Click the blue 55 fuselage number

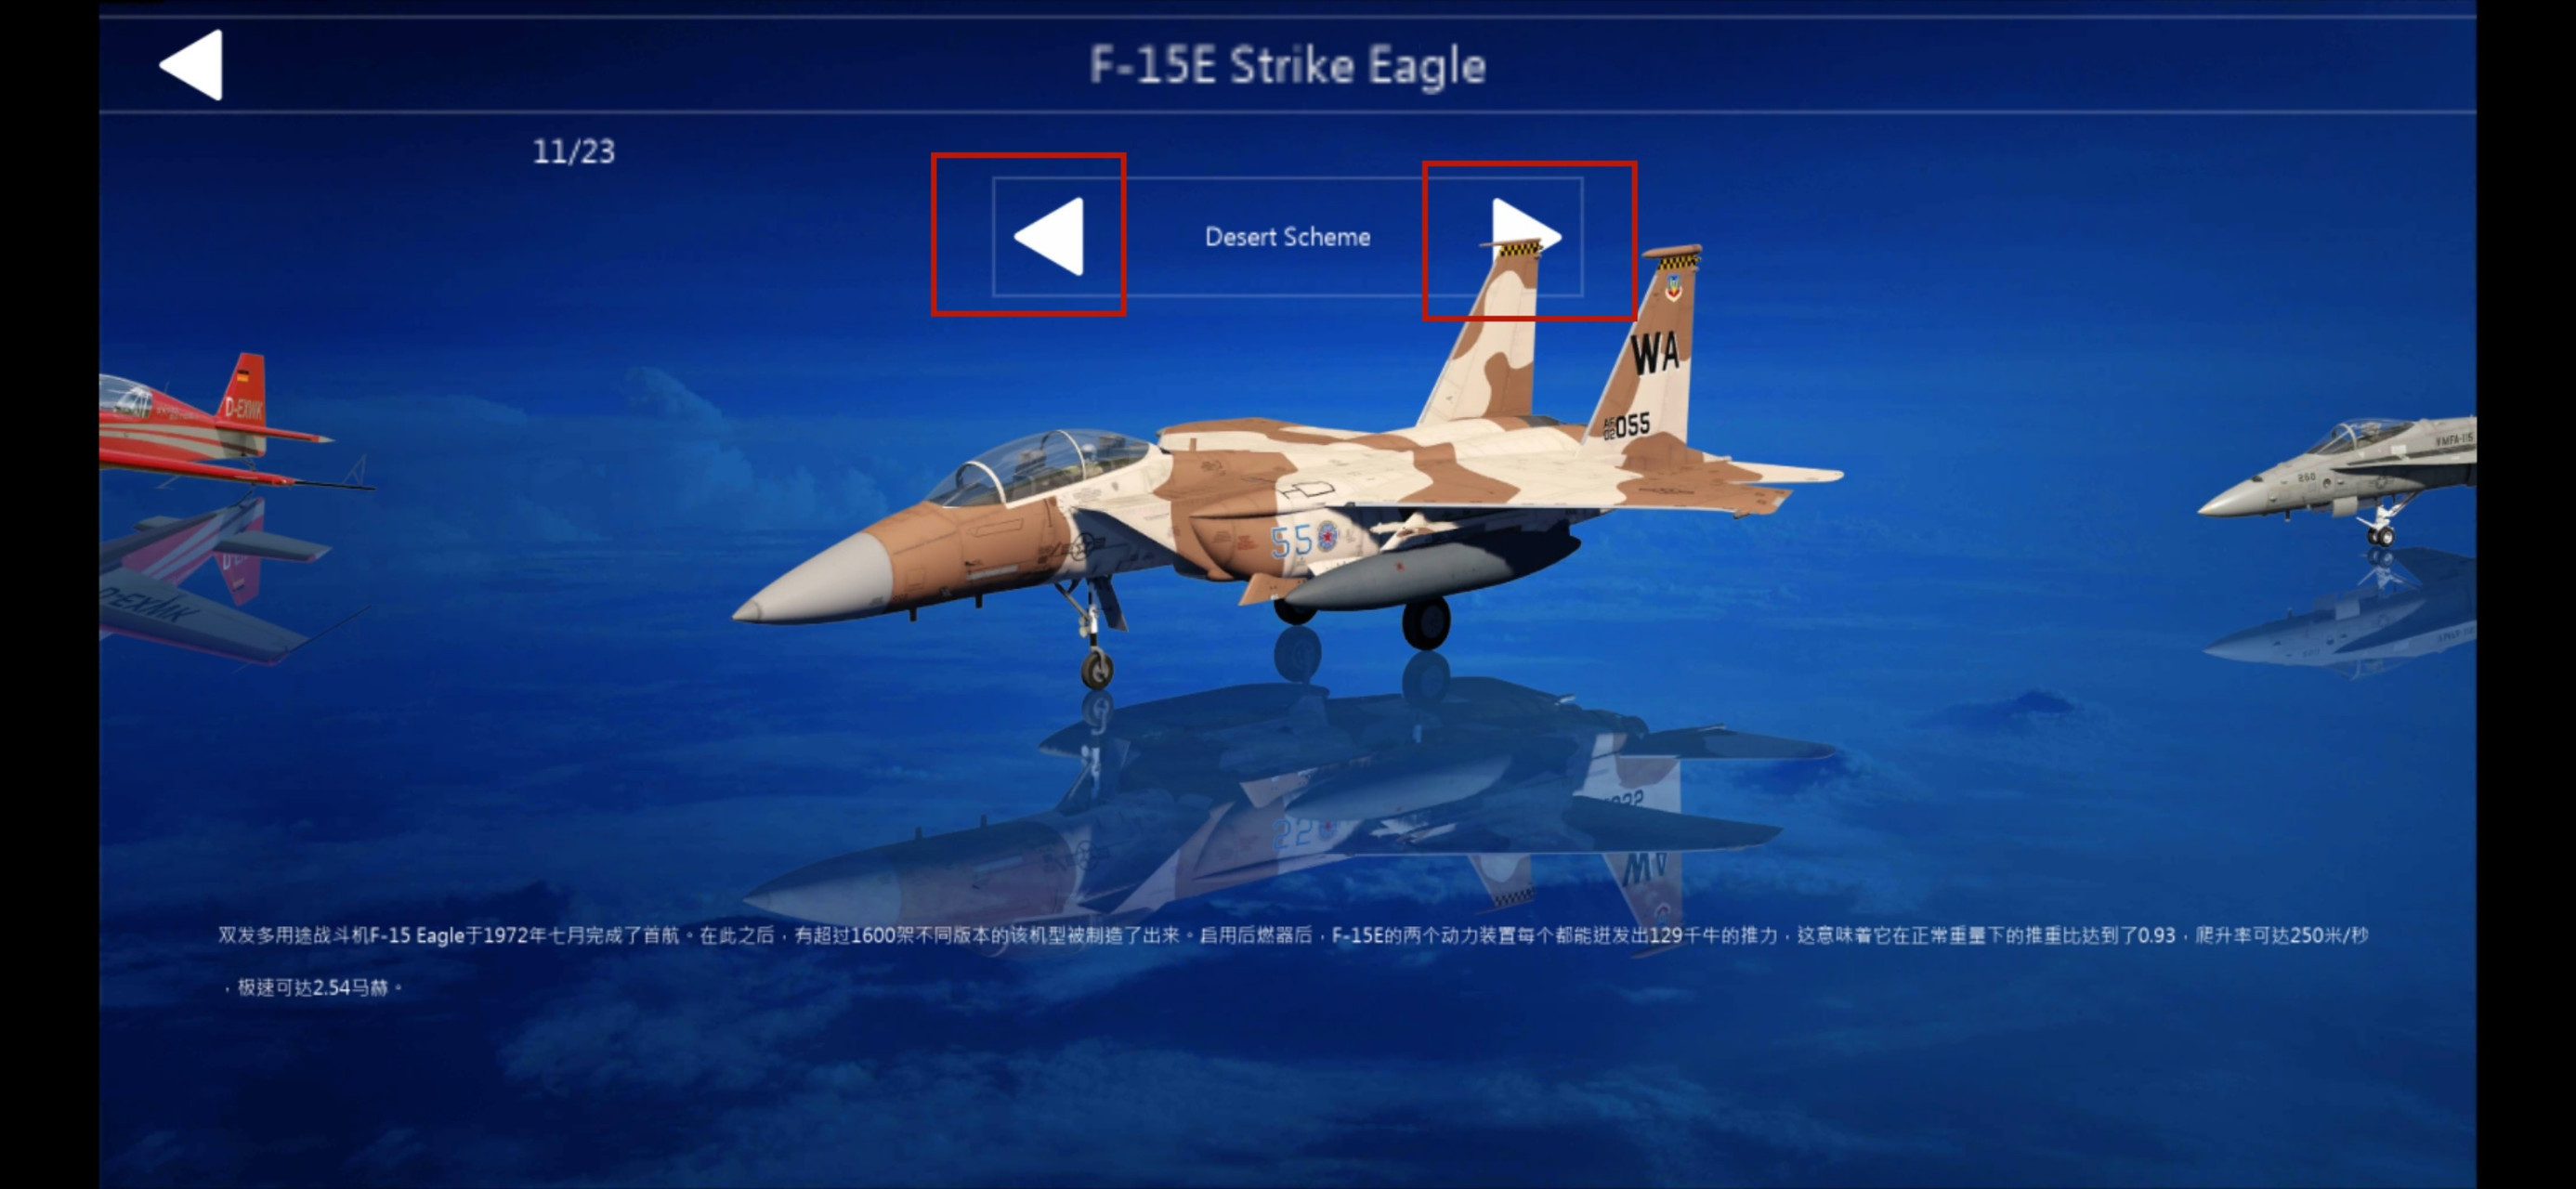1290,541
